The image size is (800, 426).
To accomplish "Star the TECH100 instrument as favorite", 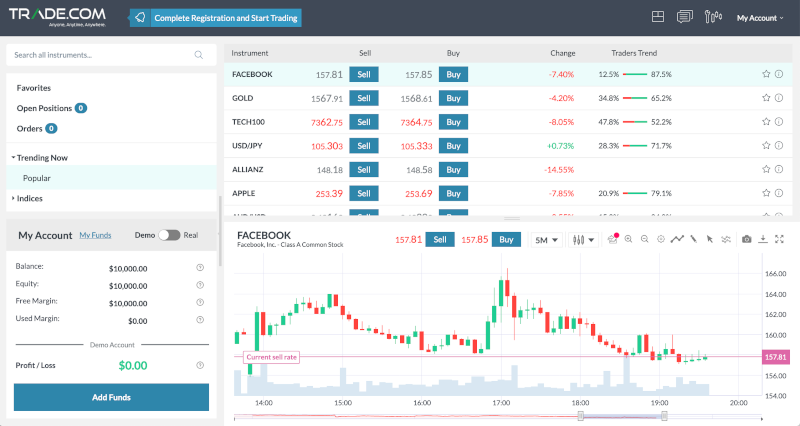I will [766, 122].
